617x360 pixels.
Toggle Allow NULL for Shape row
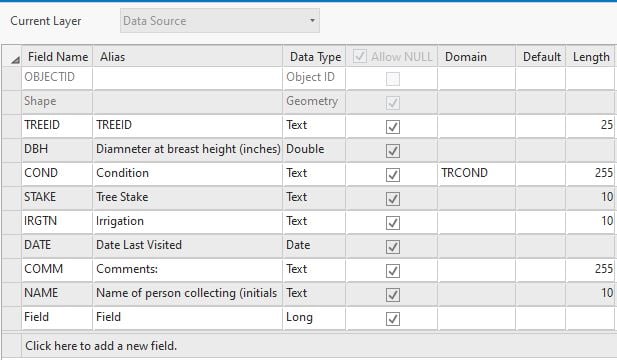coord(393,103)
